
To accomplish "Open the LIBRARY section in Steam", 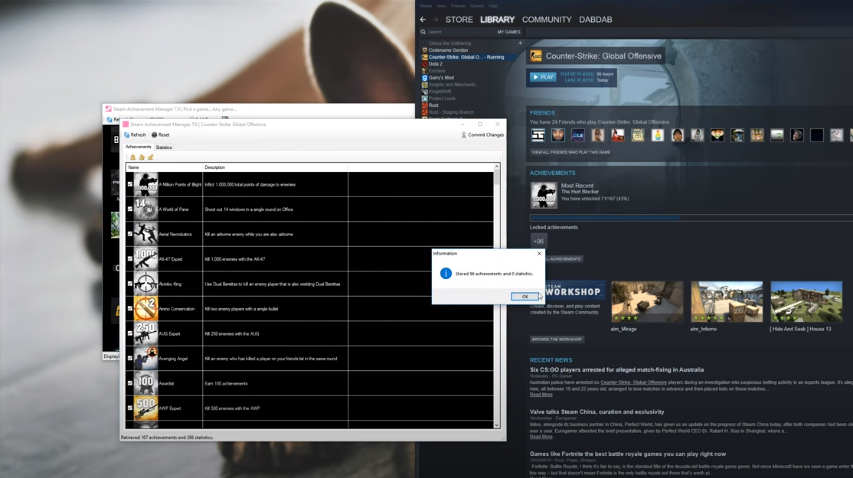I will 497,20.
